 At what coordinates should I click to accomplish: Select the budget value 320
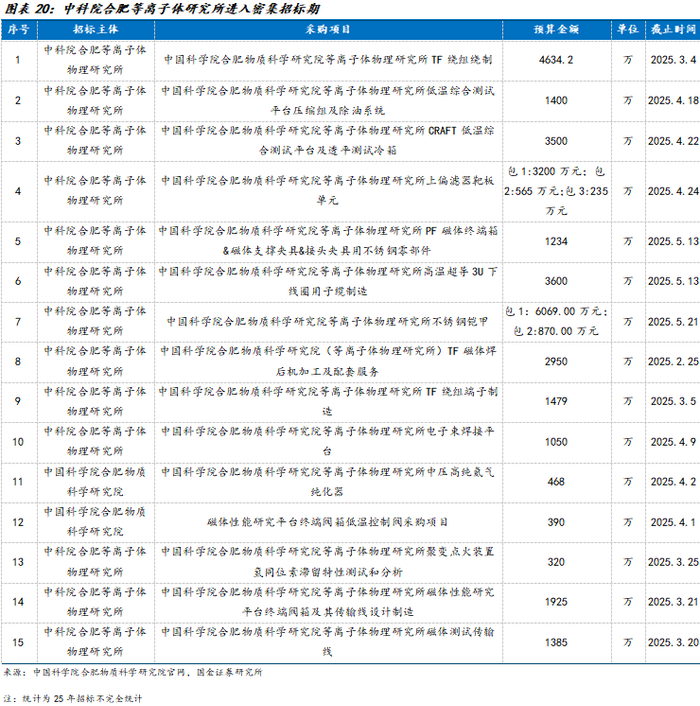coord(556,562)
